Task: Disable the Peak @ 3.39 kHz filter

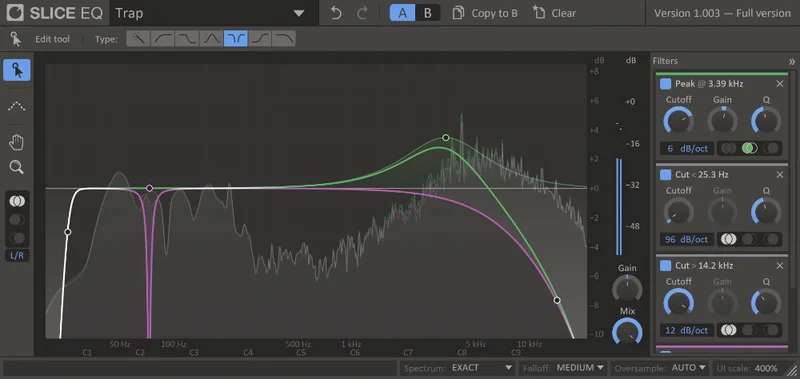Action: point(665,84)
